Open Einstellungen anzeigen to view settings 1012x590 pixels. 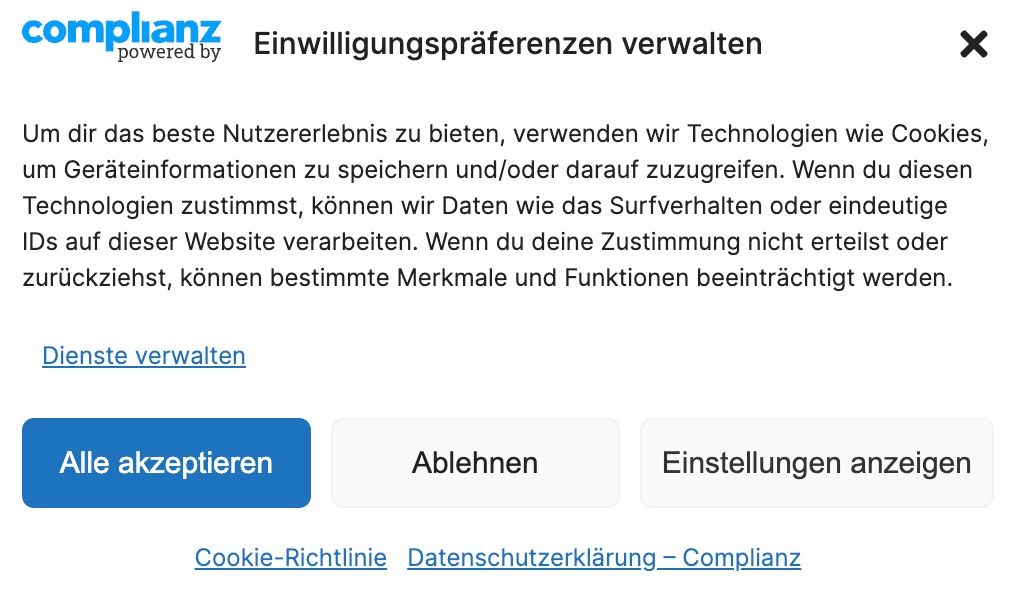(x=816, y=463)
